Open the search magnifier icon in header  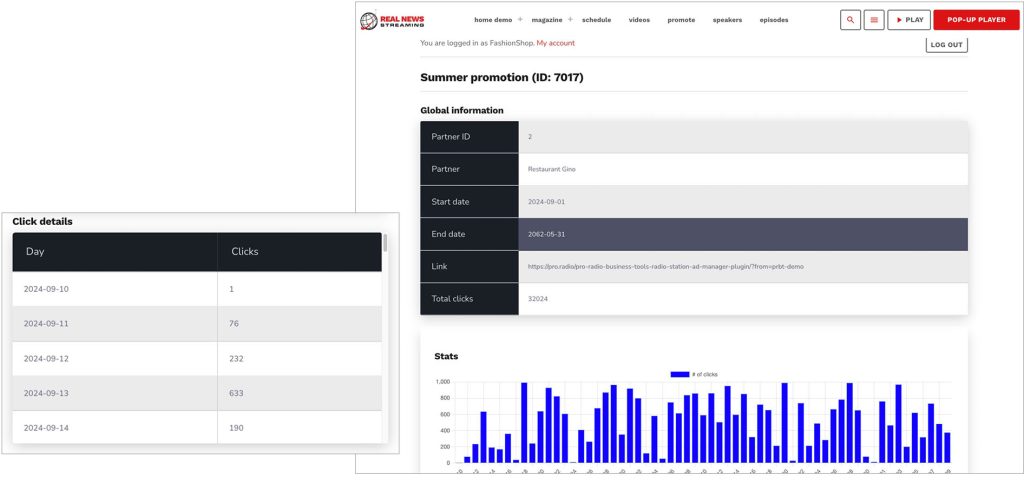pos(850,20)
